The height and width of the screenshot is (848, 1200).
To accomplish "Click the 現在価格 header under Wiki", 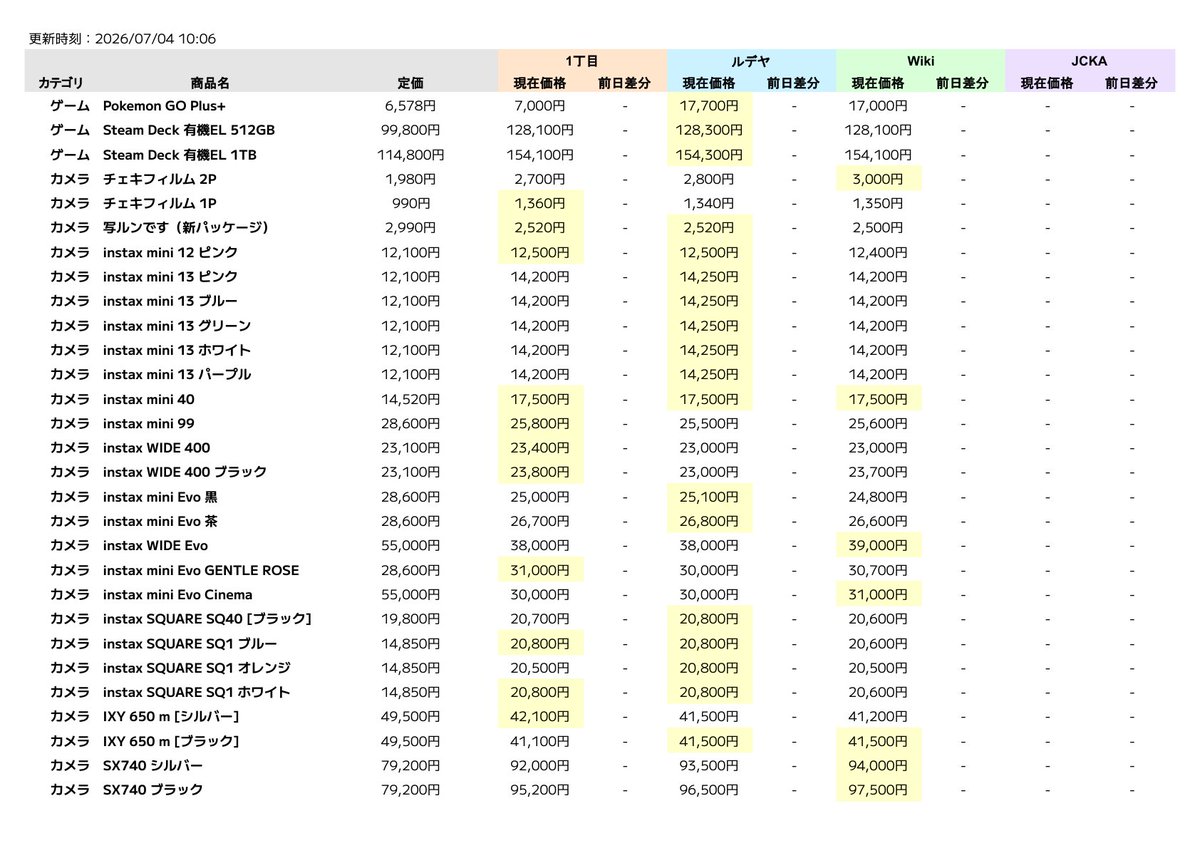I will click(878, 83).
